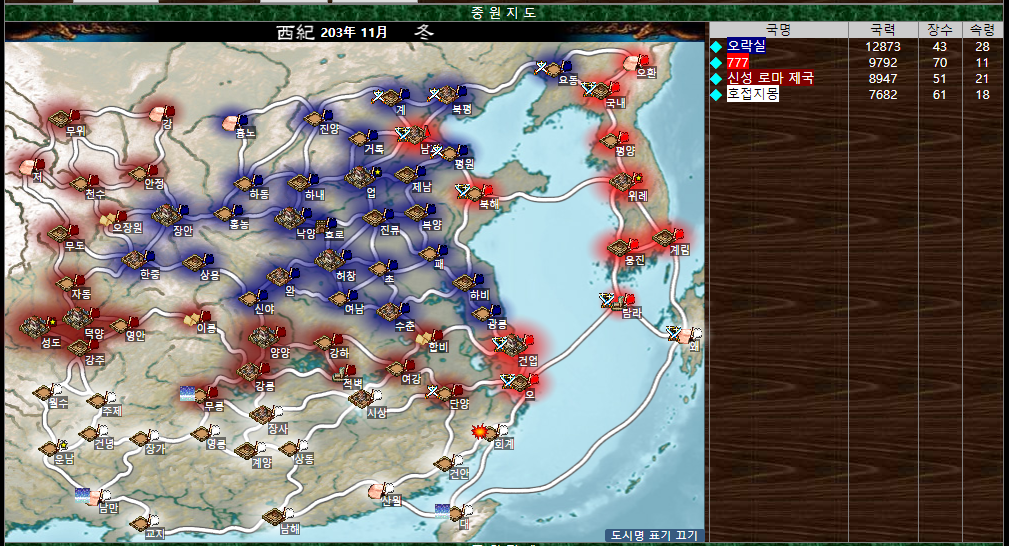This screenshot has width=1009, height=546.
Task: Select the 요동 city icon
Action: coord(553,69)
